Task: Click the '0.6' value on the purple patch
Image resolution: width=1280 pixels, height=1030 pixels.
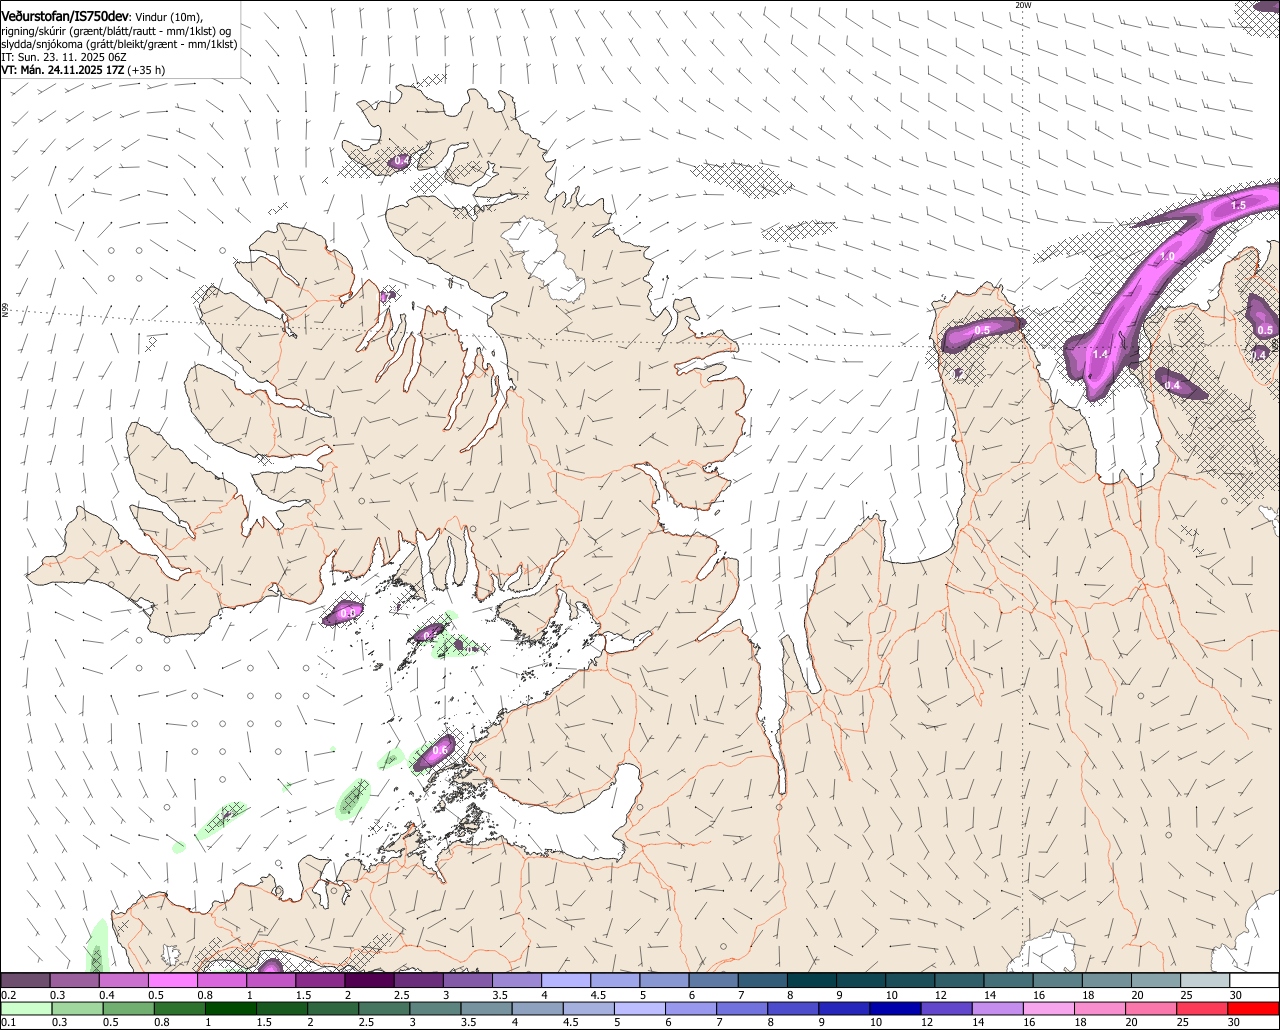Action: click(438, 750)
